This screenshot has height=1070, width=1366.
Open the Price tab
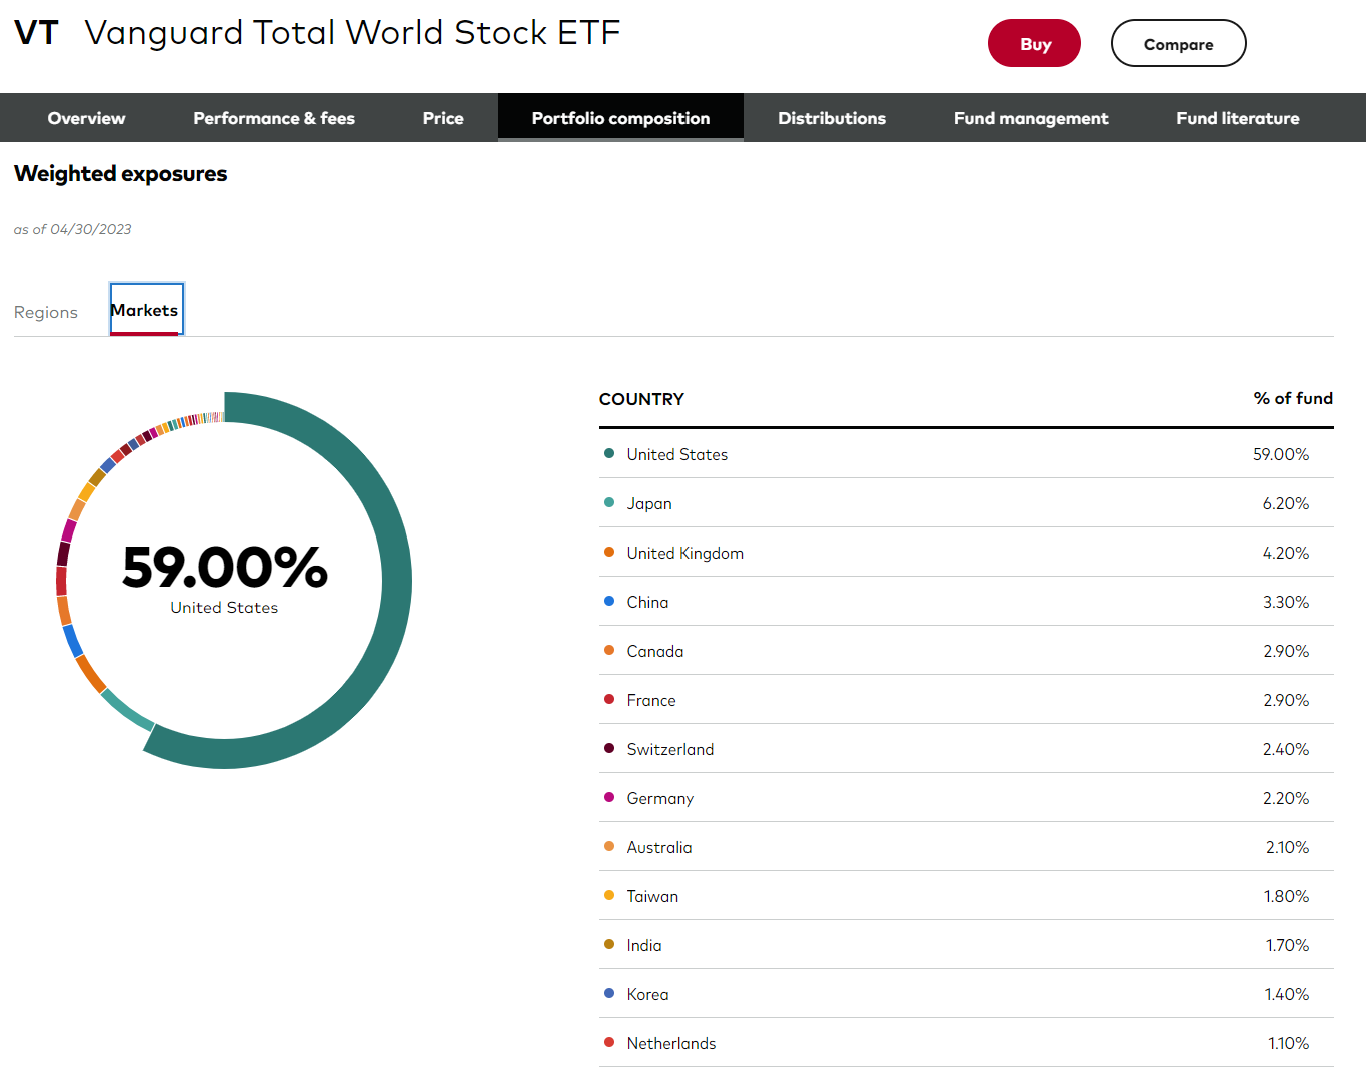[x=443, y=118]
